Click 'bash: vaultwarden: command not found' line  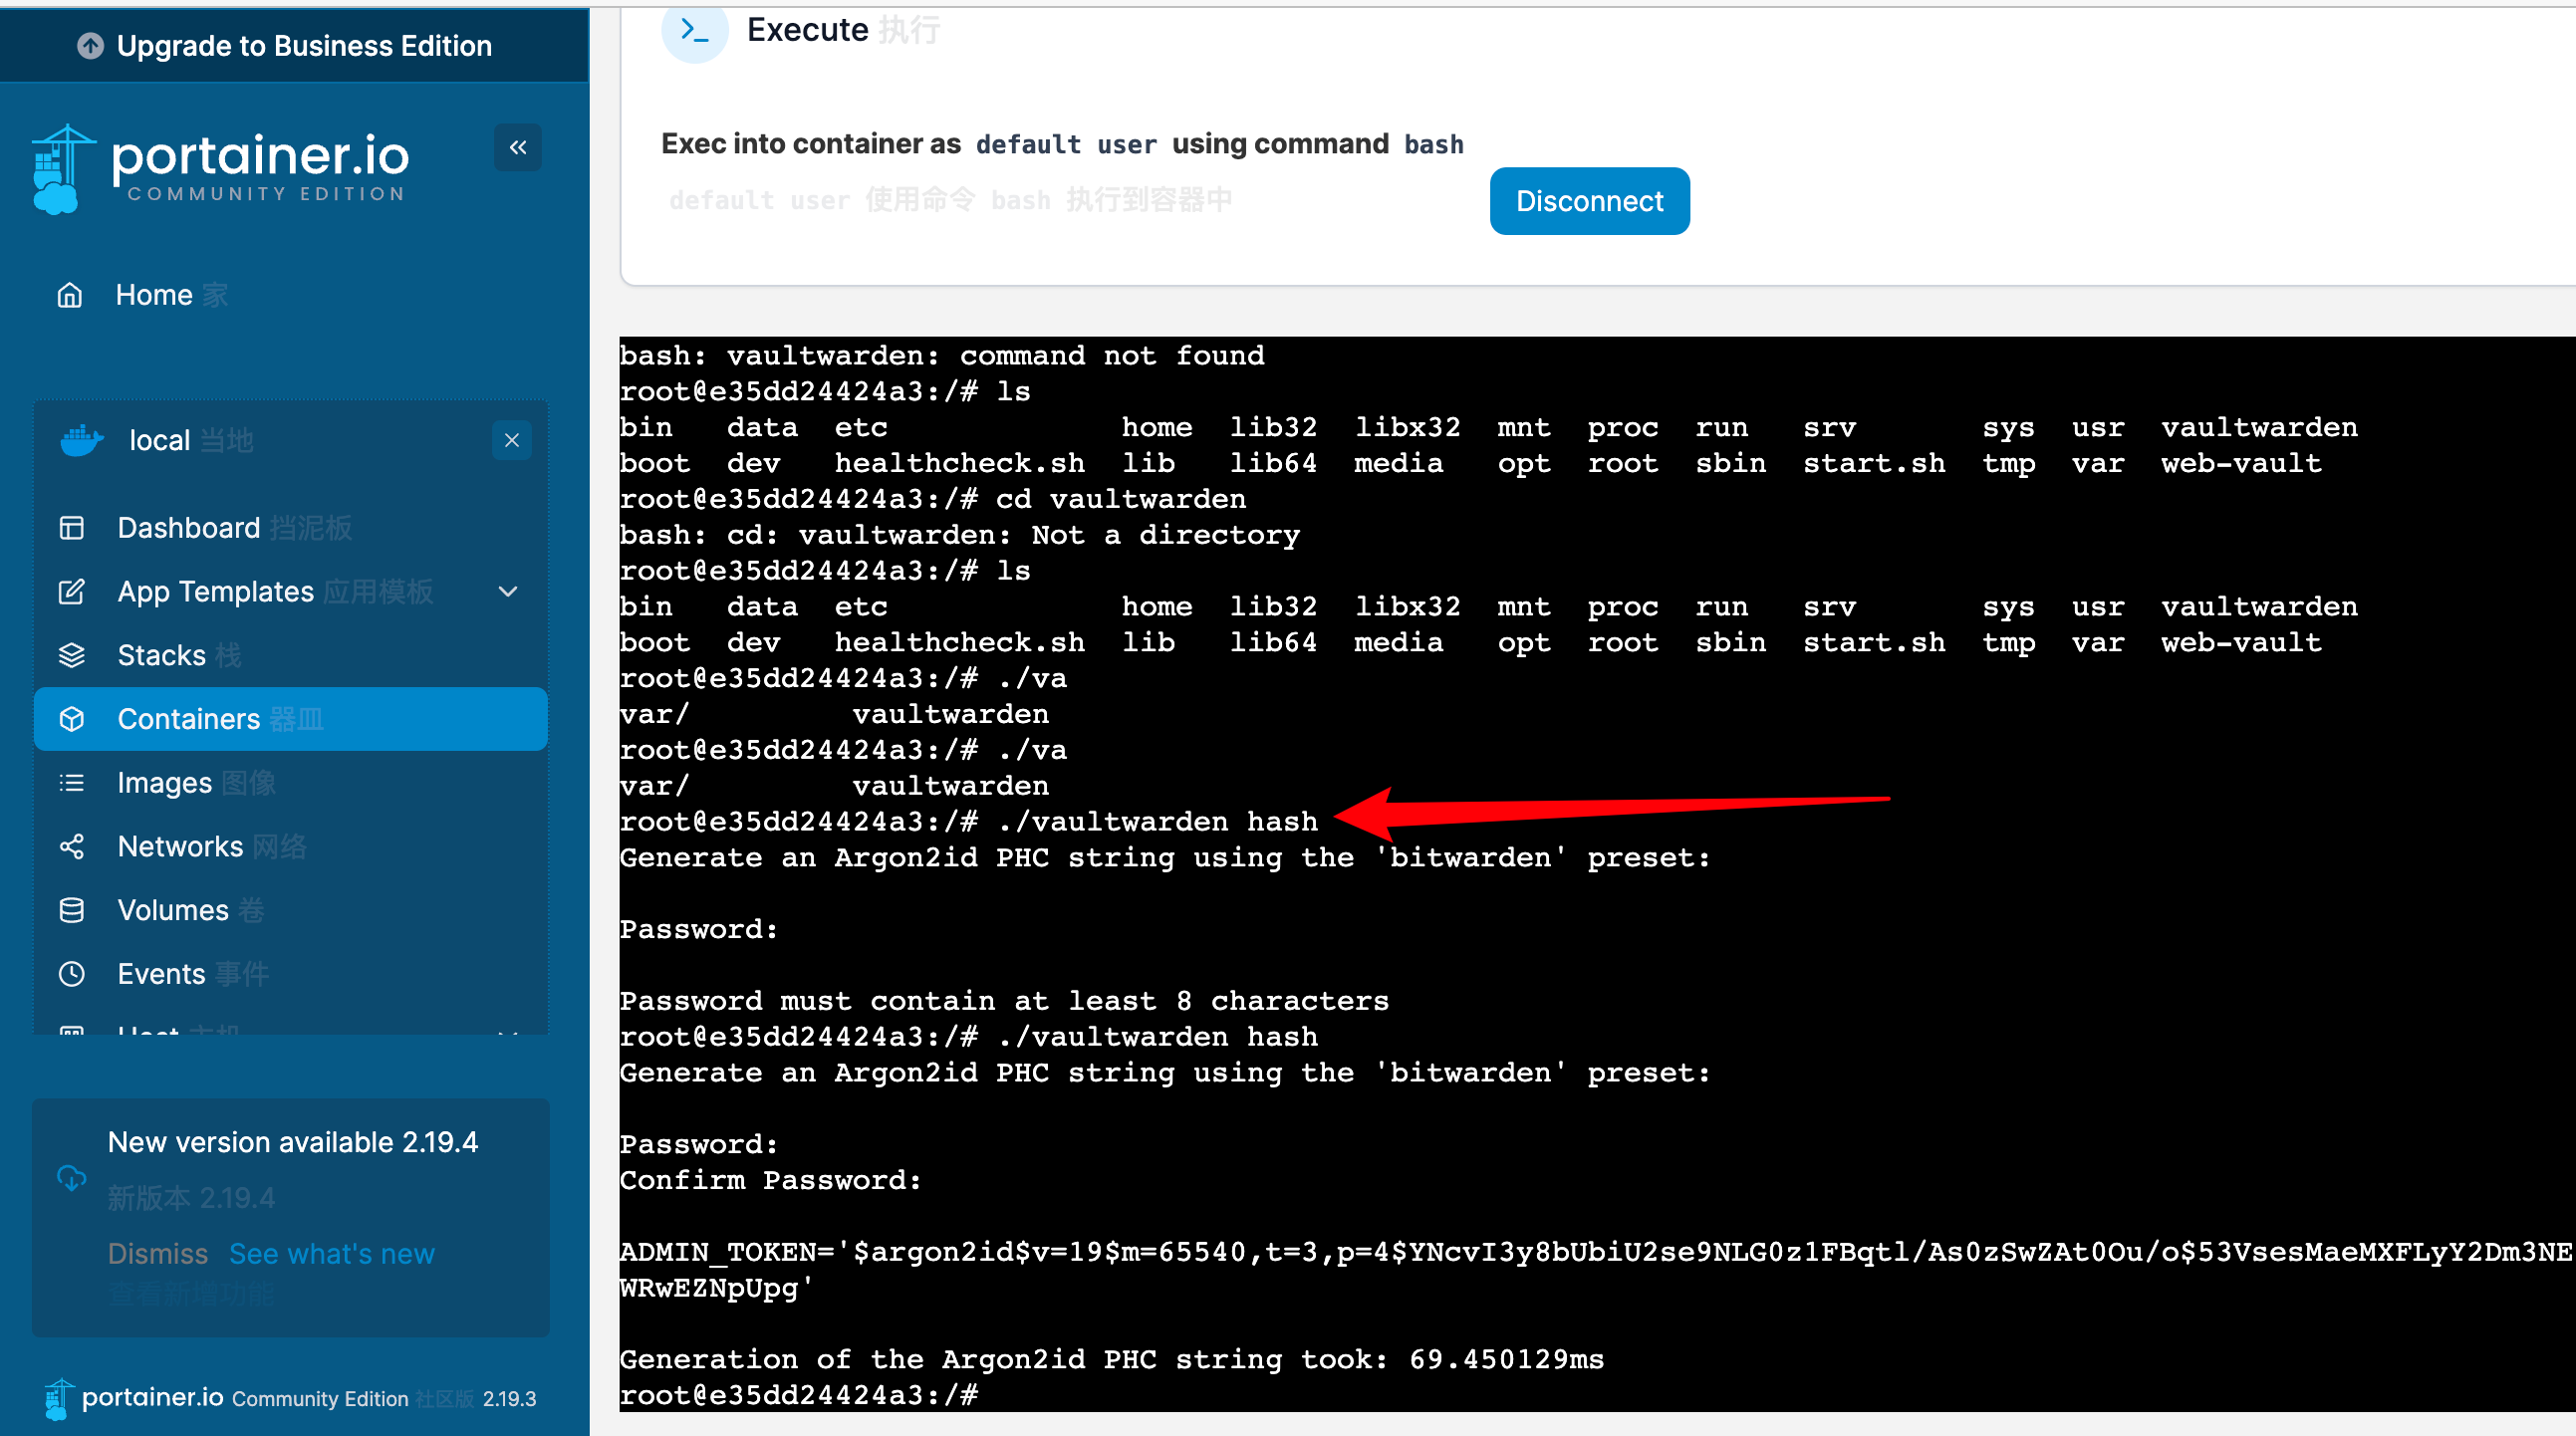(942, 355)
